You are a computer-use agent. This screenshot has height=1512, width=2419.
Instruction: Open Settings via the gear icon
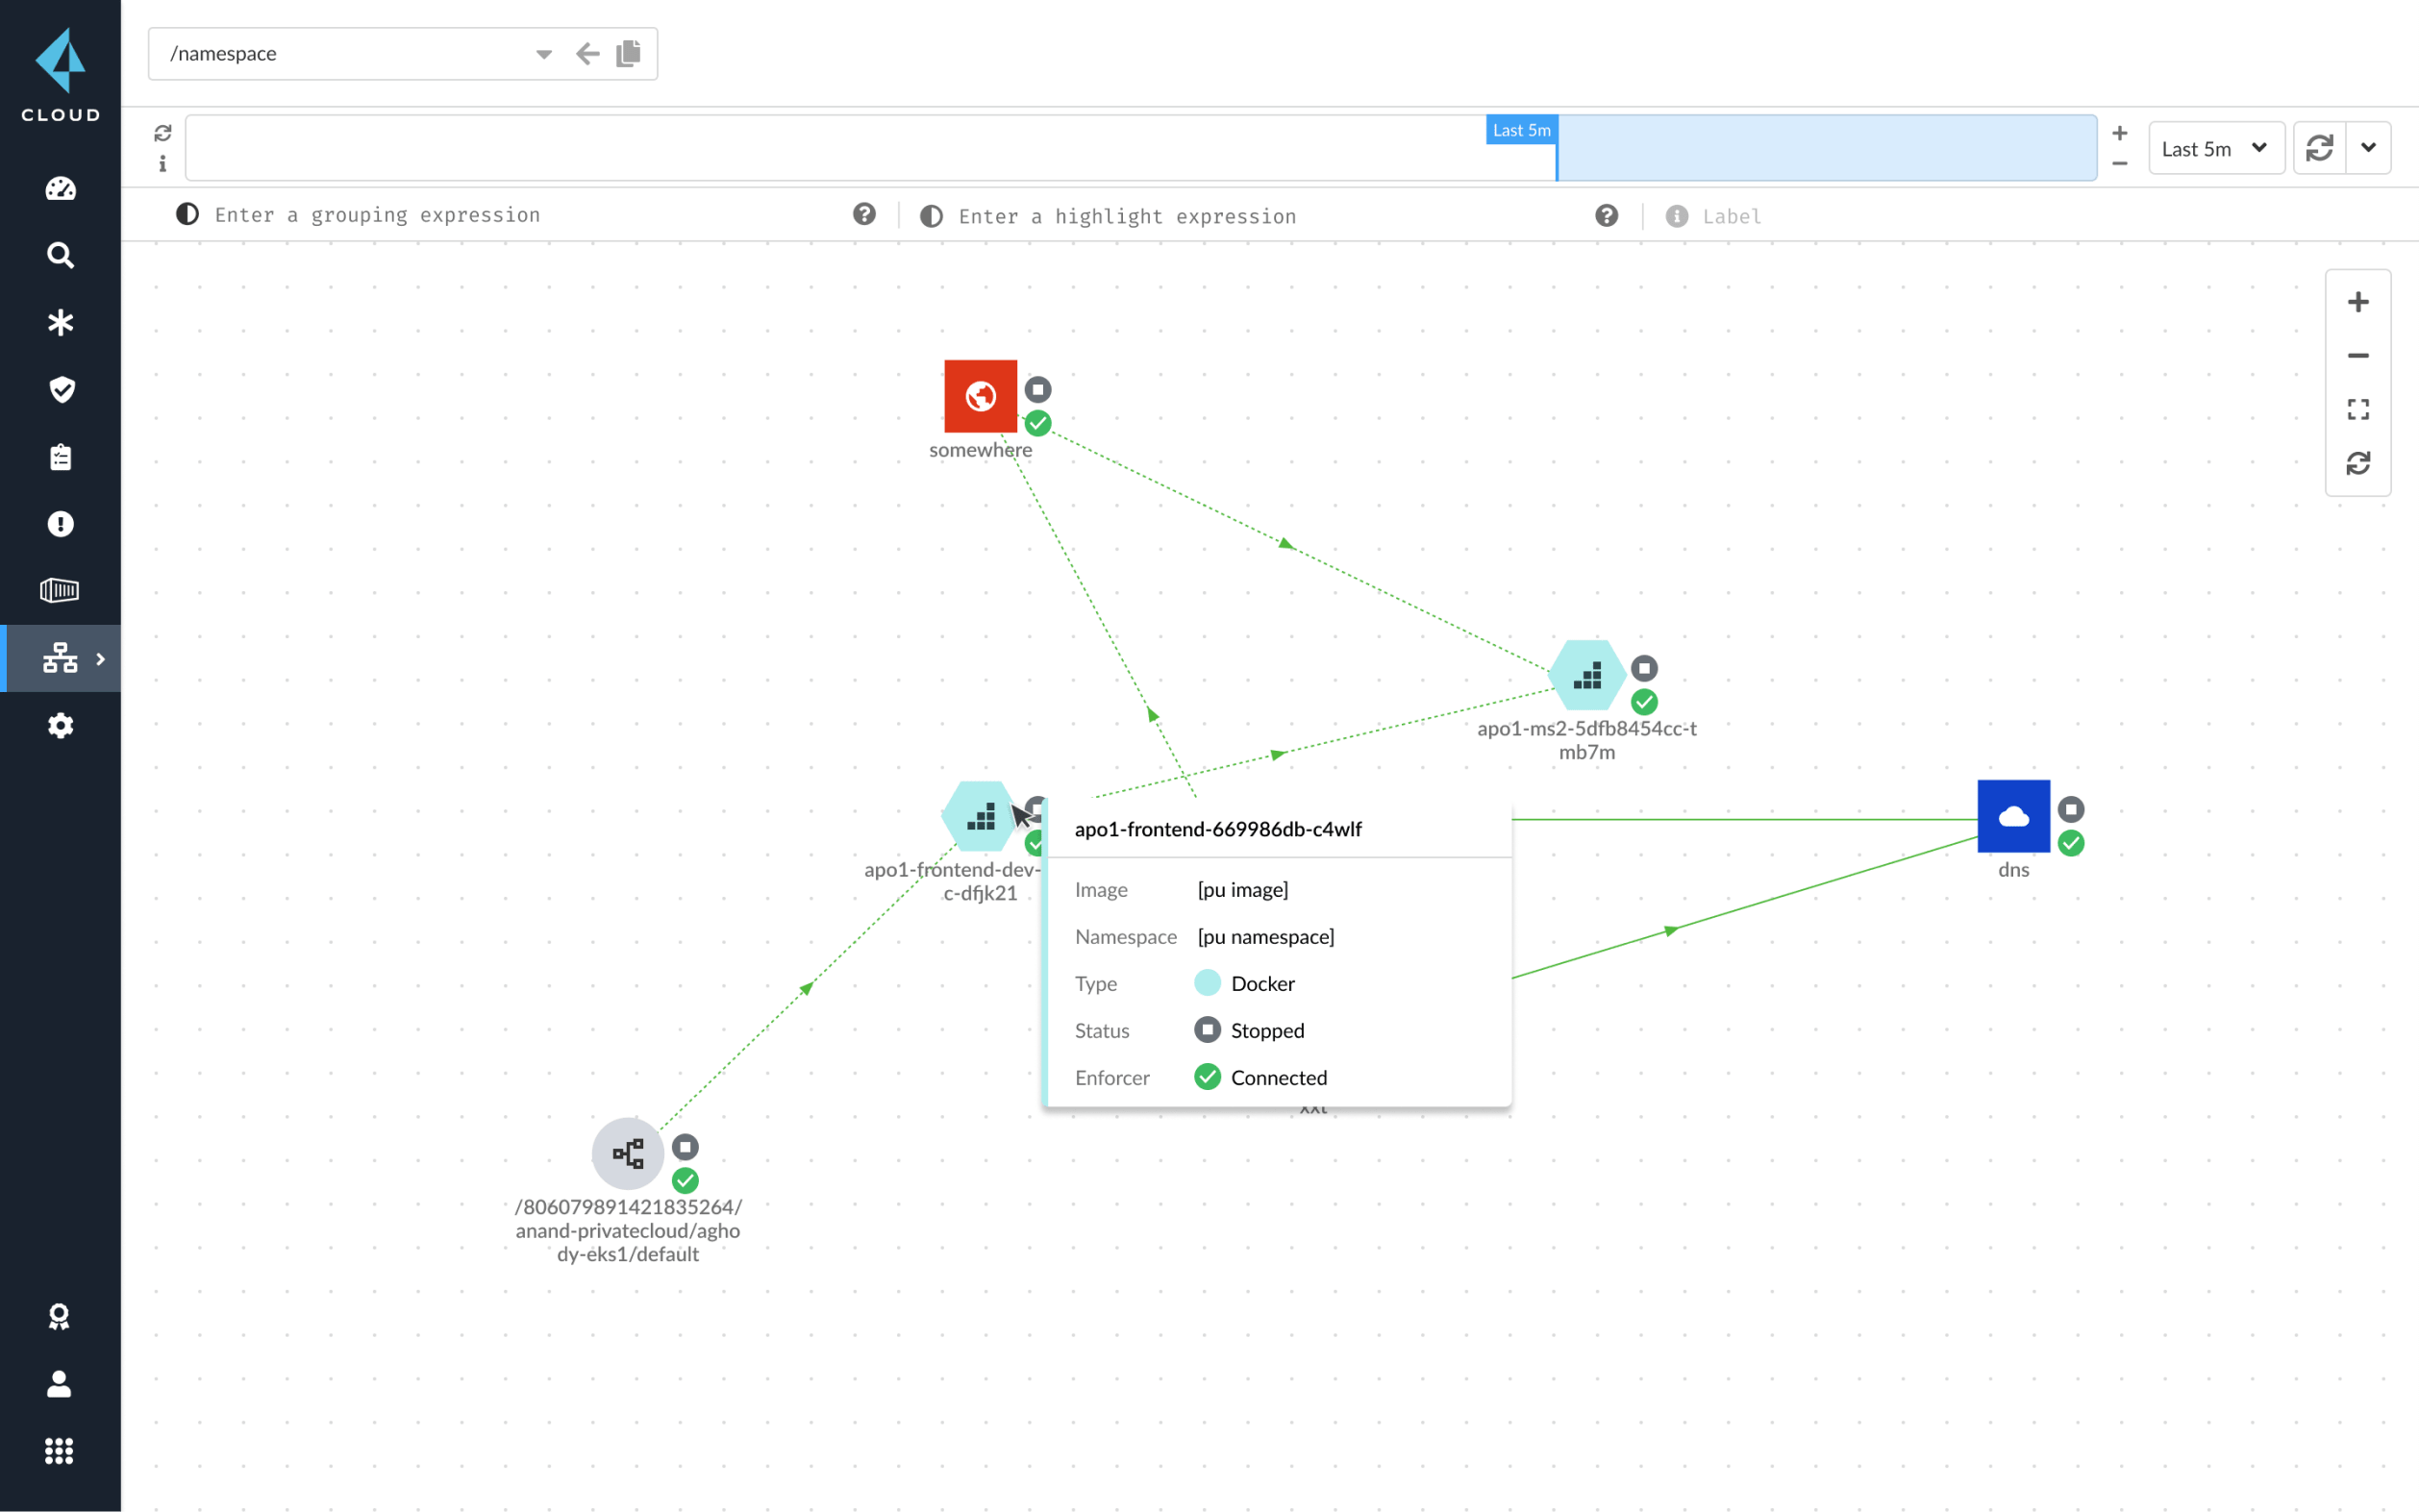click(60, 726)
